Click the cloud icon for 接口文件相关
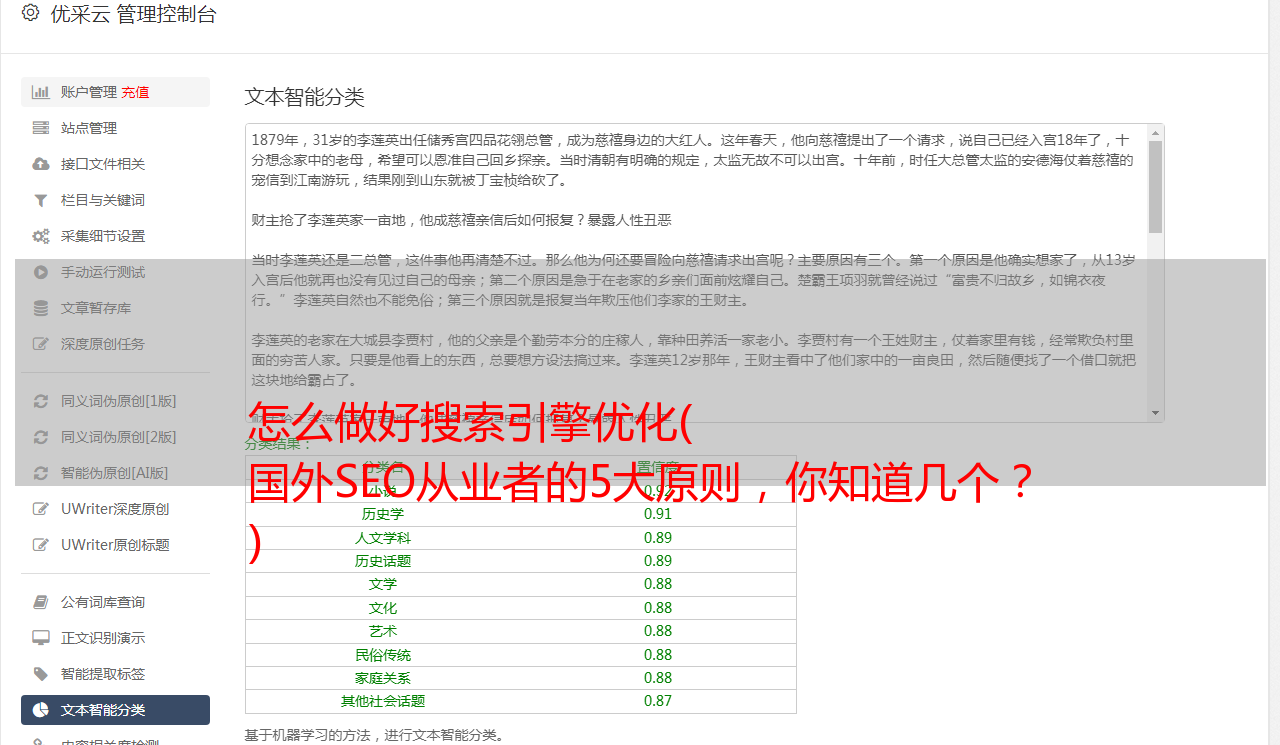Image resolution: width=1280 pixels, height=745 pixels. [41, 164]
